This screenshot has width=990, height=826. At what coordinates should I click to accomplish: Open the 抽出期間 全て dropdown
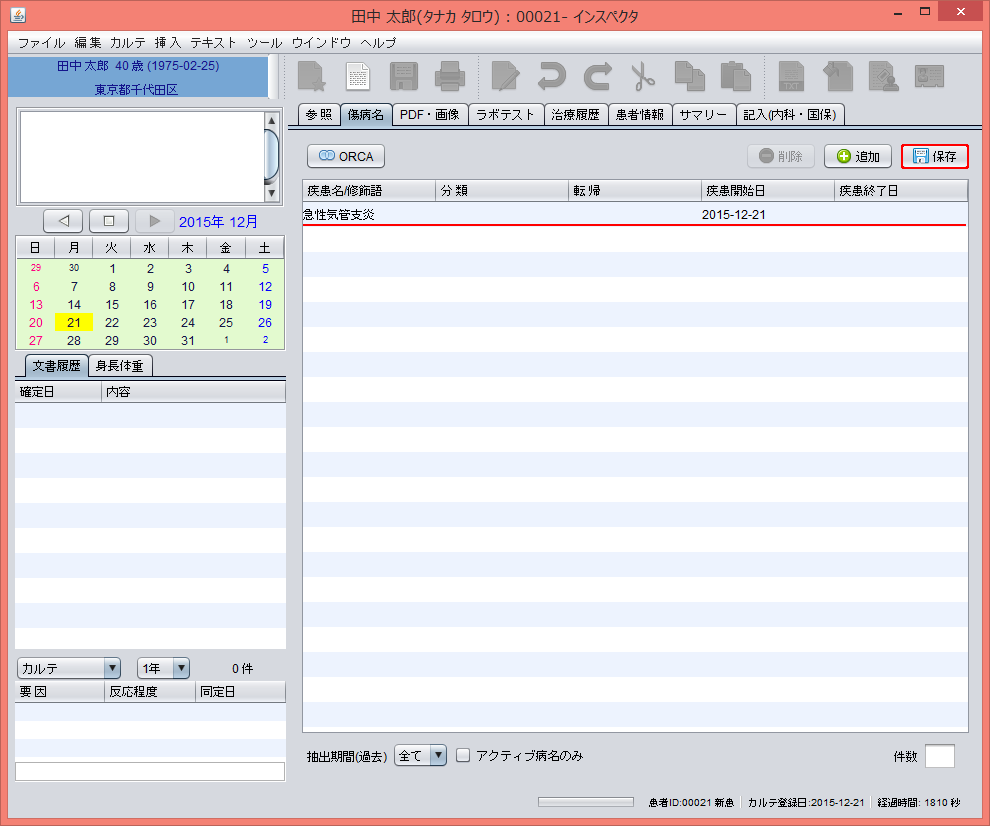(x=420, y=756)
